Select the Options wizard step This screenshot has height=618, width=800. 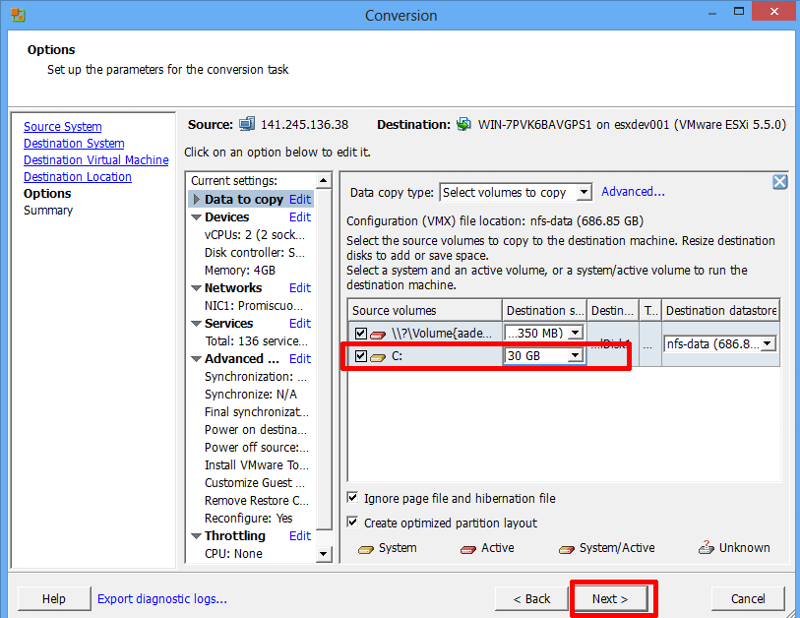point(47,193)
